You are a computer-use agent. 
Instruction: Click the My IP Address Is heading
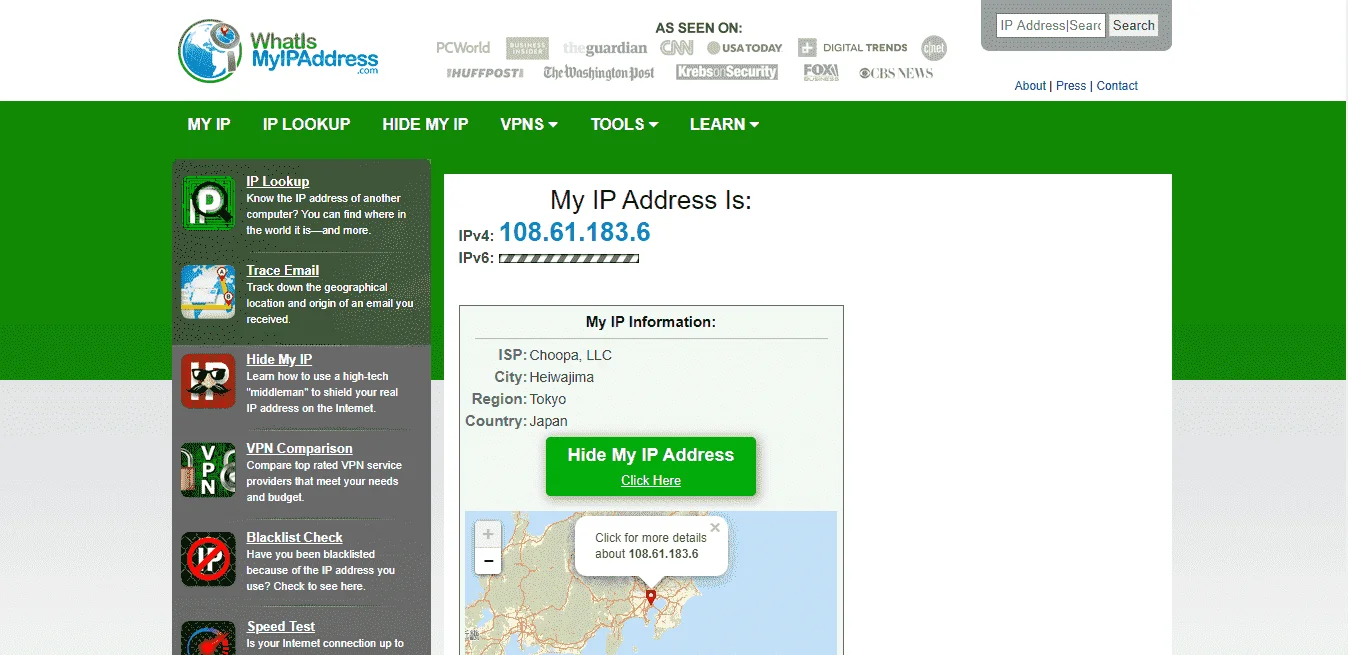coord(651,200)
